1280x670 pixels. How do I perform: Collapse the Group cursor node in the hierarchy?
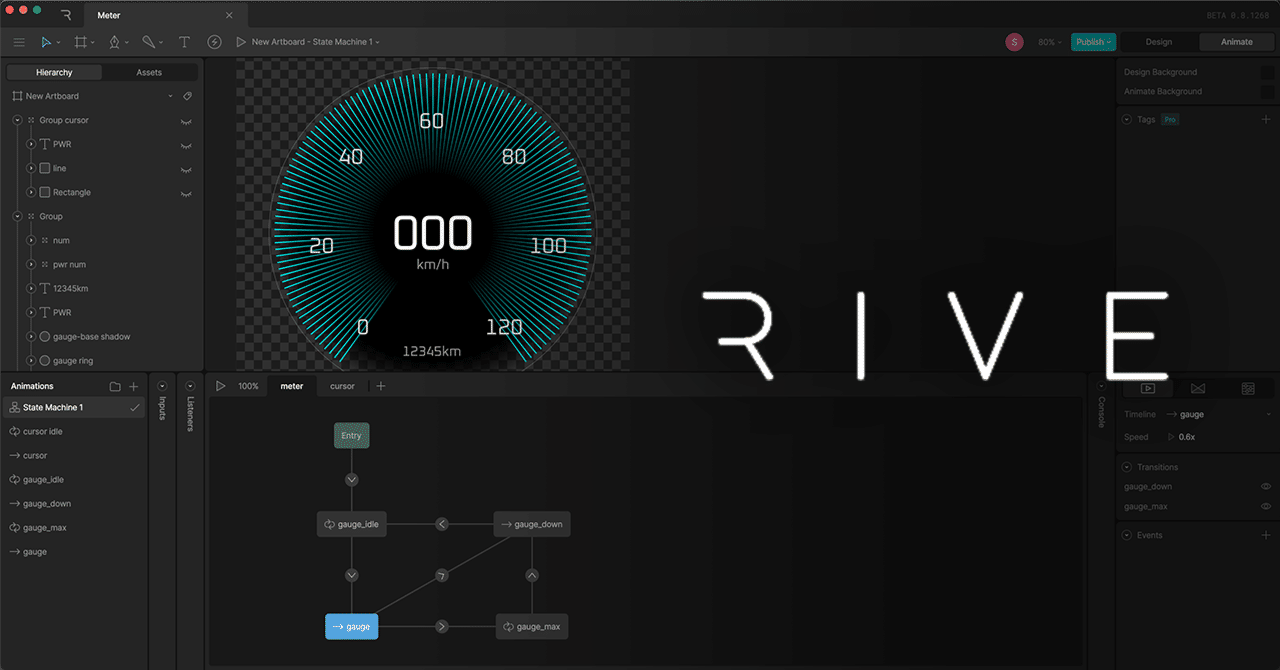pyautogui.click(x=16, y=121)
